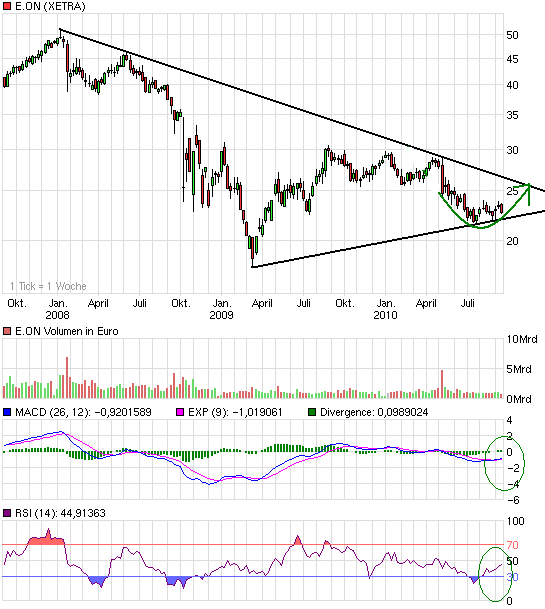
Task: Click the MACD axis value 4
Action: [509, 420]
